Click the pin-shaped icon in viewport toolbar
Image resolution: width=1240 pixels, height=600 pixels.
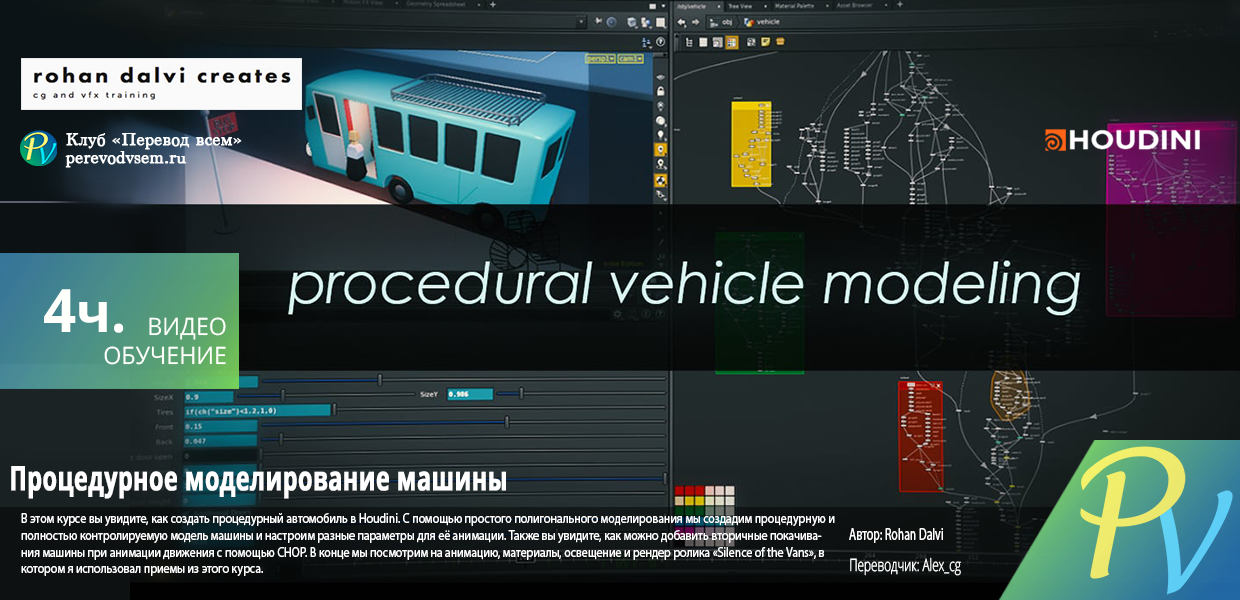(598, 21)
